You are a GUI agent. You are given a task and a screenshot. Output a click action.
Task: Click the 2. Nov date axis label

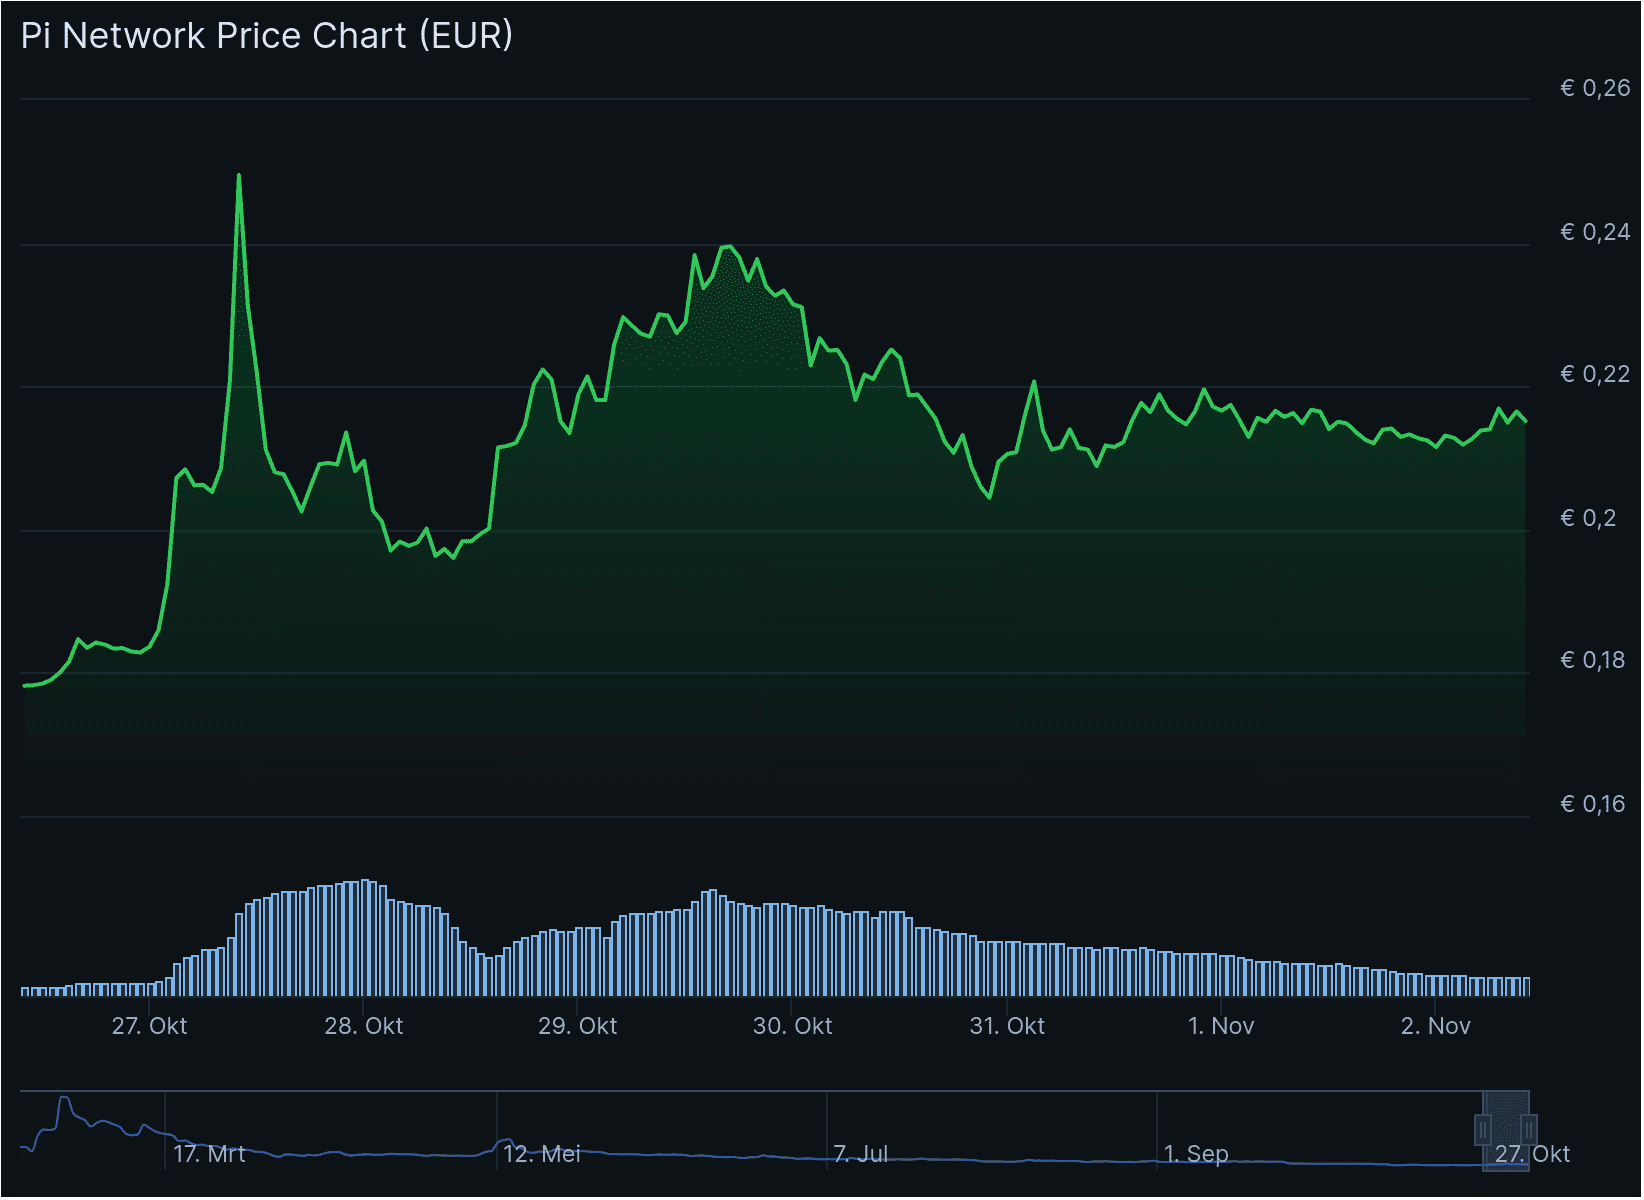click(1435, 1026)
